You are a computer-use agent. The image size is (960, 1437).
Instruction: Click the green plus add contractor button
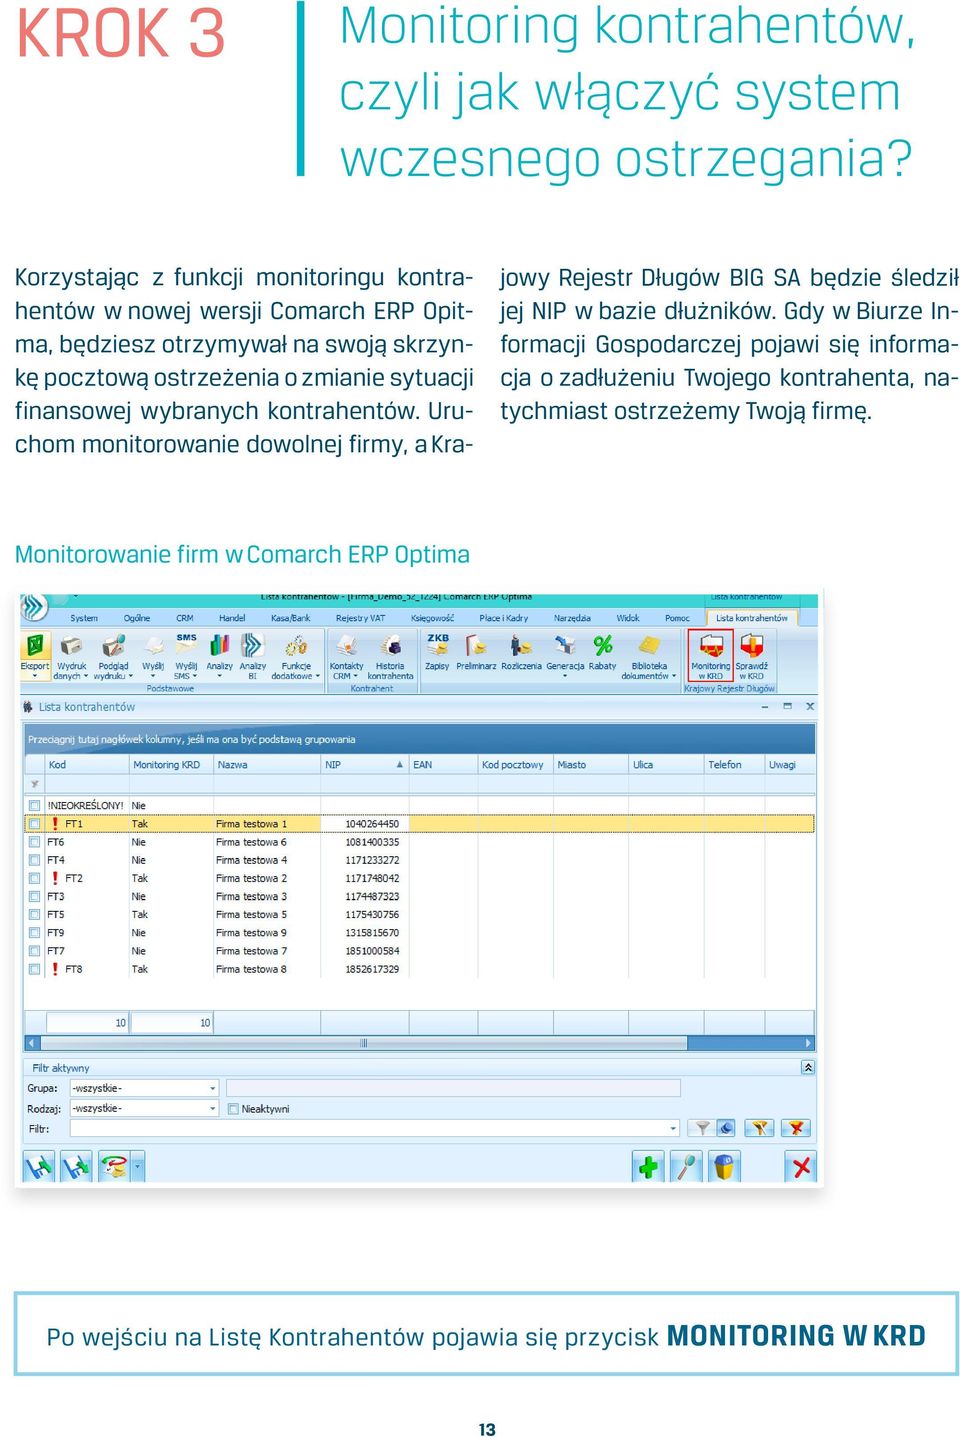[648, 1166]
